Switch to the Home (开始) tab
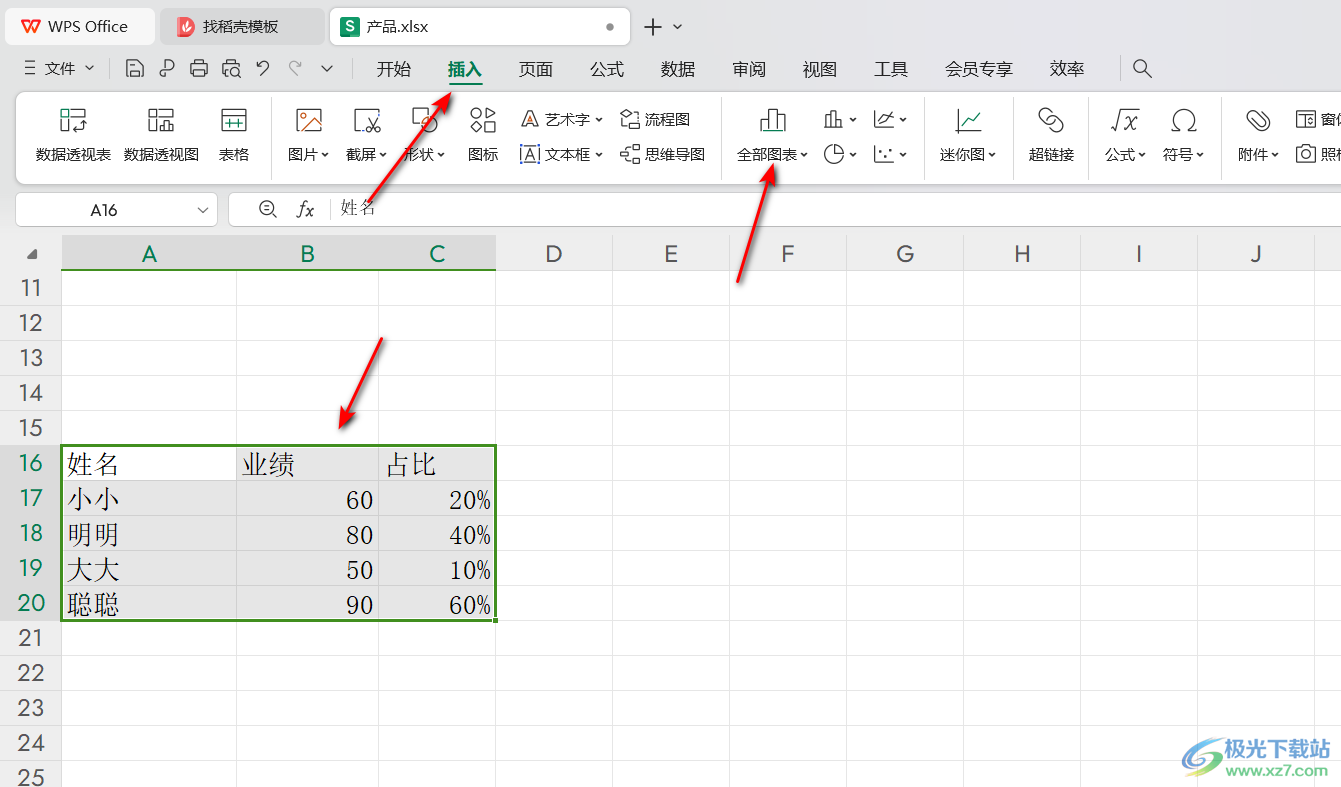 tap(394, 69)
